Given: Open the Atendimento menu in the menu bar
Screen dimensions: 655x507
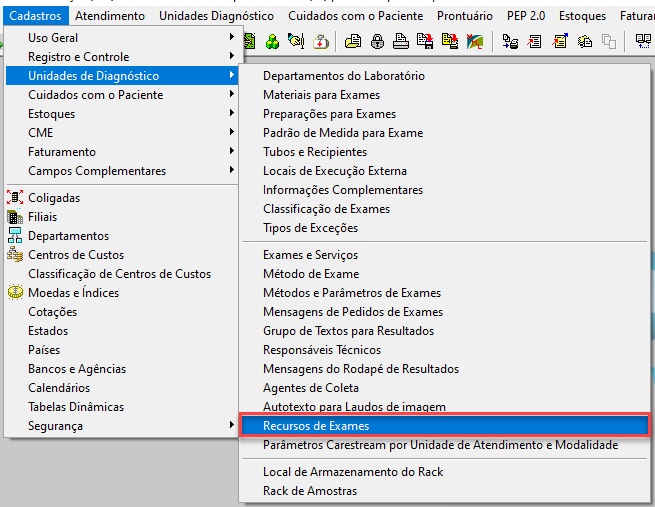Looking at the screenshot, I should click(110, 16).
